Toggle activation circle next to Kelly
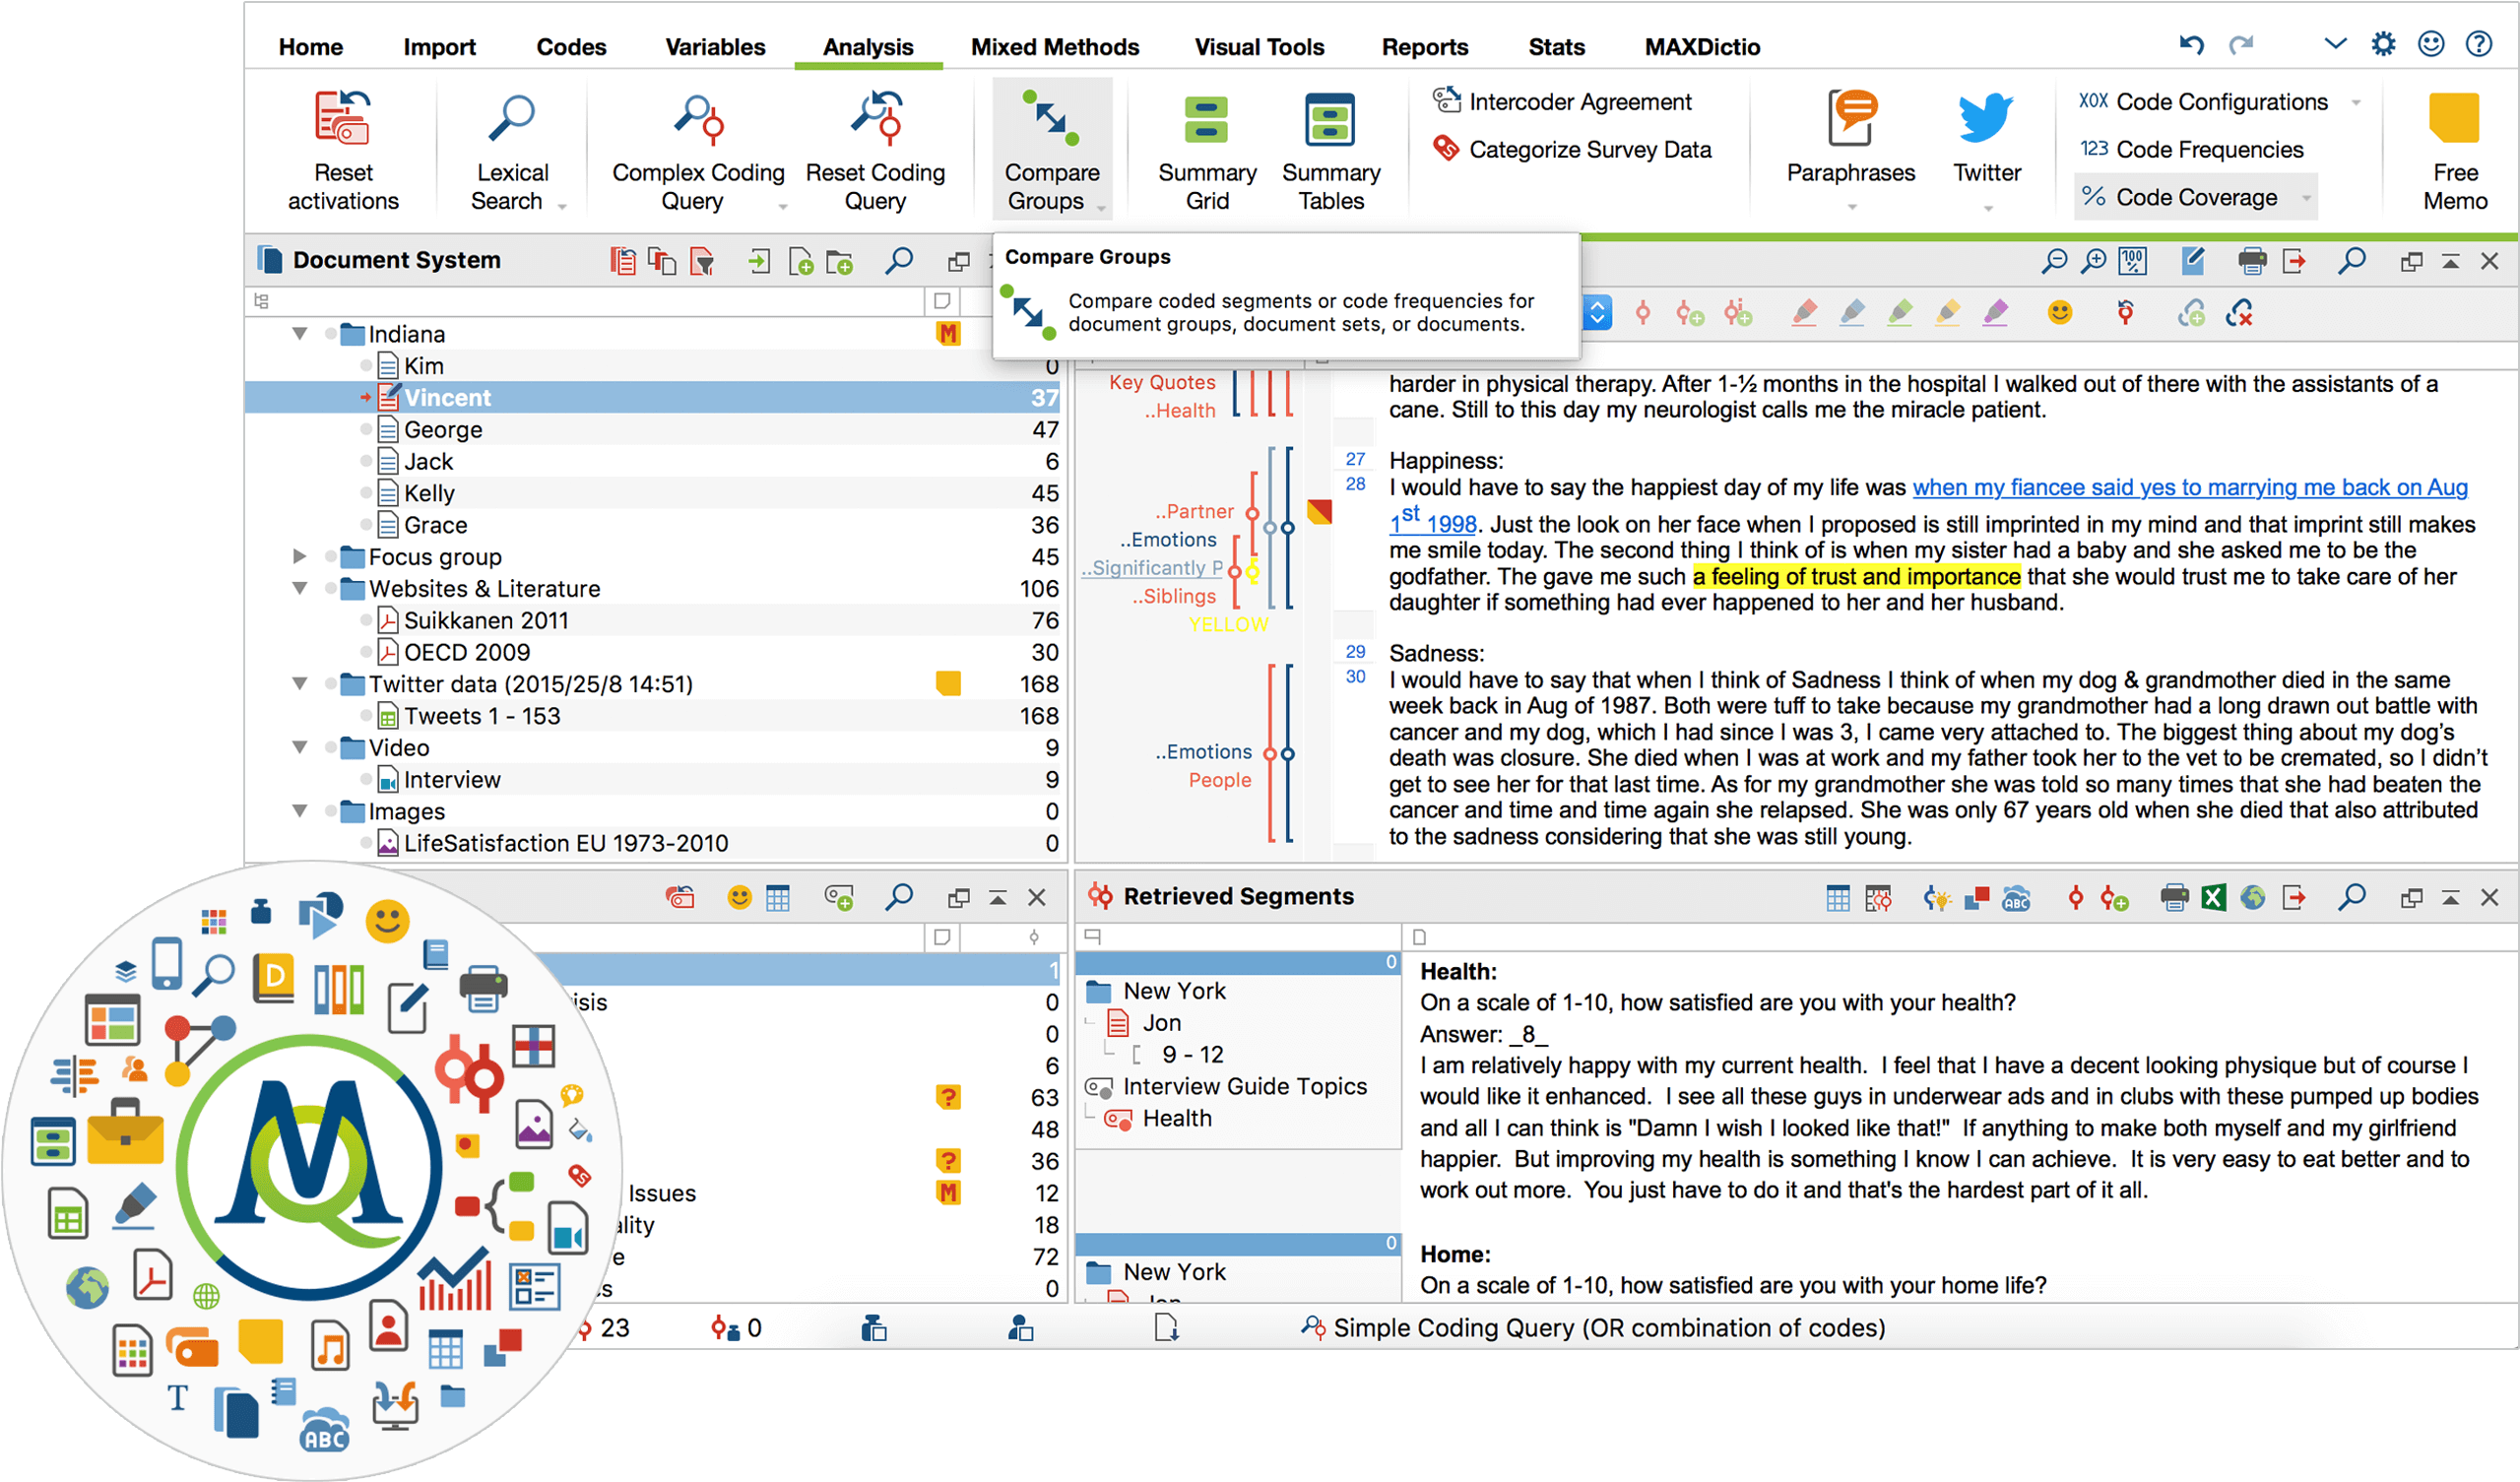 [366, 493]
